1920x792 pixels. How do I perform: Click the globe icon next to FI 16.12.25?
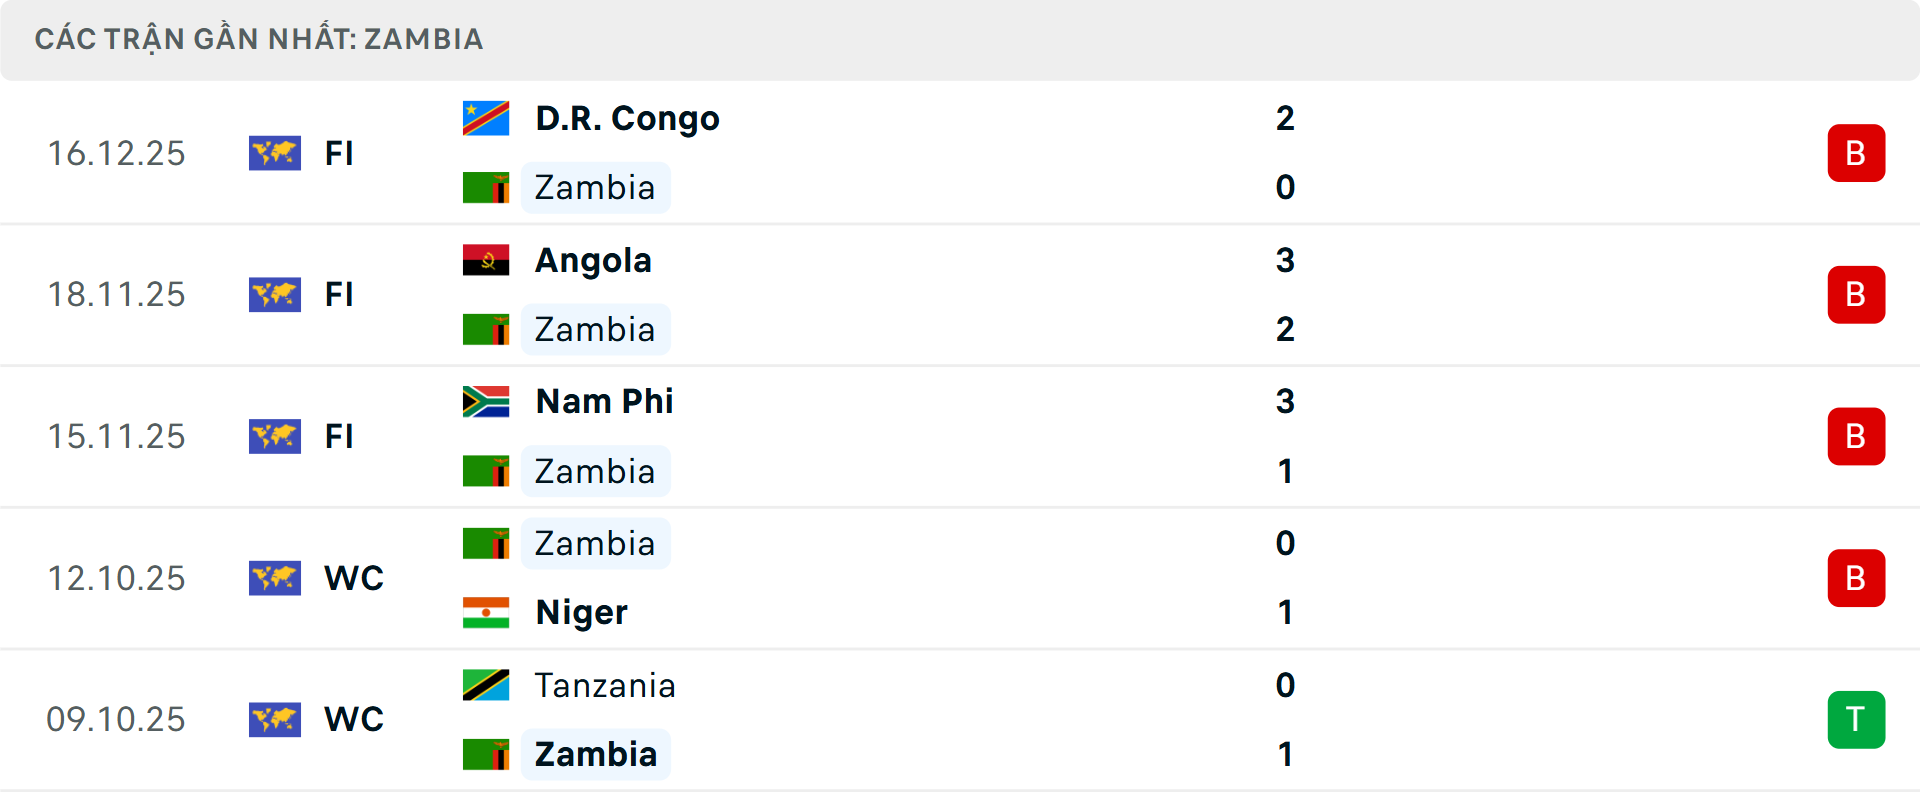pyautogui.click(x=275, y=153)
